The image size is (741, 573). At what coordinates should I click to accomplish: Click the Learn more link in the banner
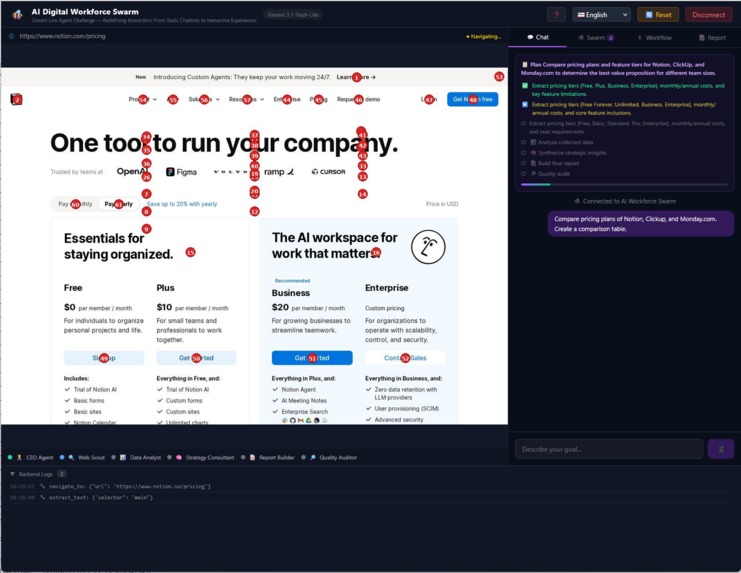[x=356, y=77]
